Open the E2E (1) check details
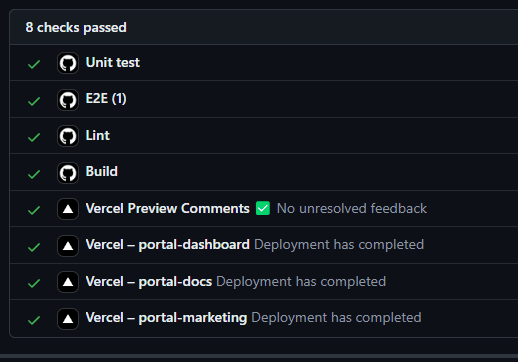Image resolution: width=518 pixels, height=362 pixels. pyautogui.click(x=106, y=99)
